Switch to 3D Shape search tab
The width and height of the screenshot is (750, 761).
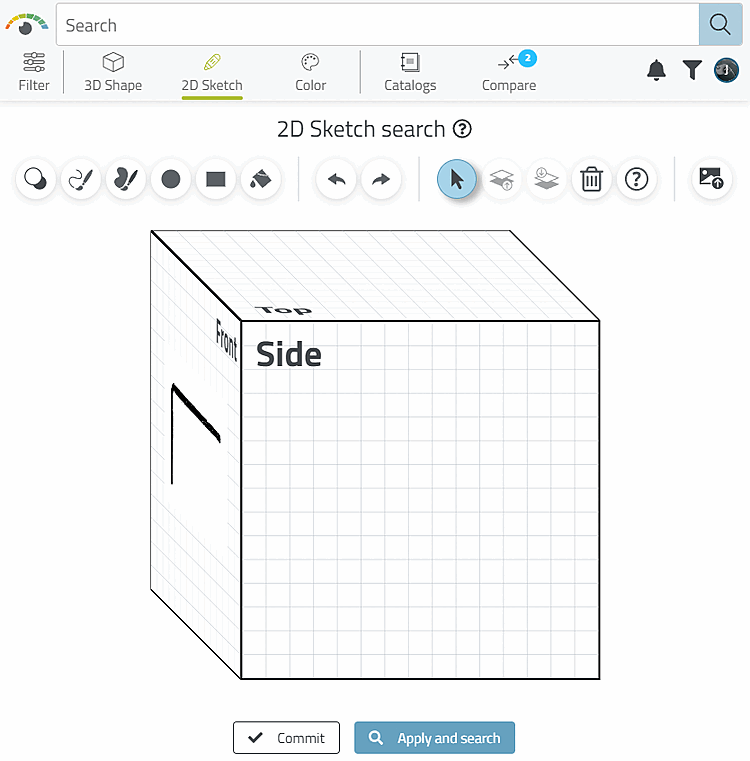(113, 72)
